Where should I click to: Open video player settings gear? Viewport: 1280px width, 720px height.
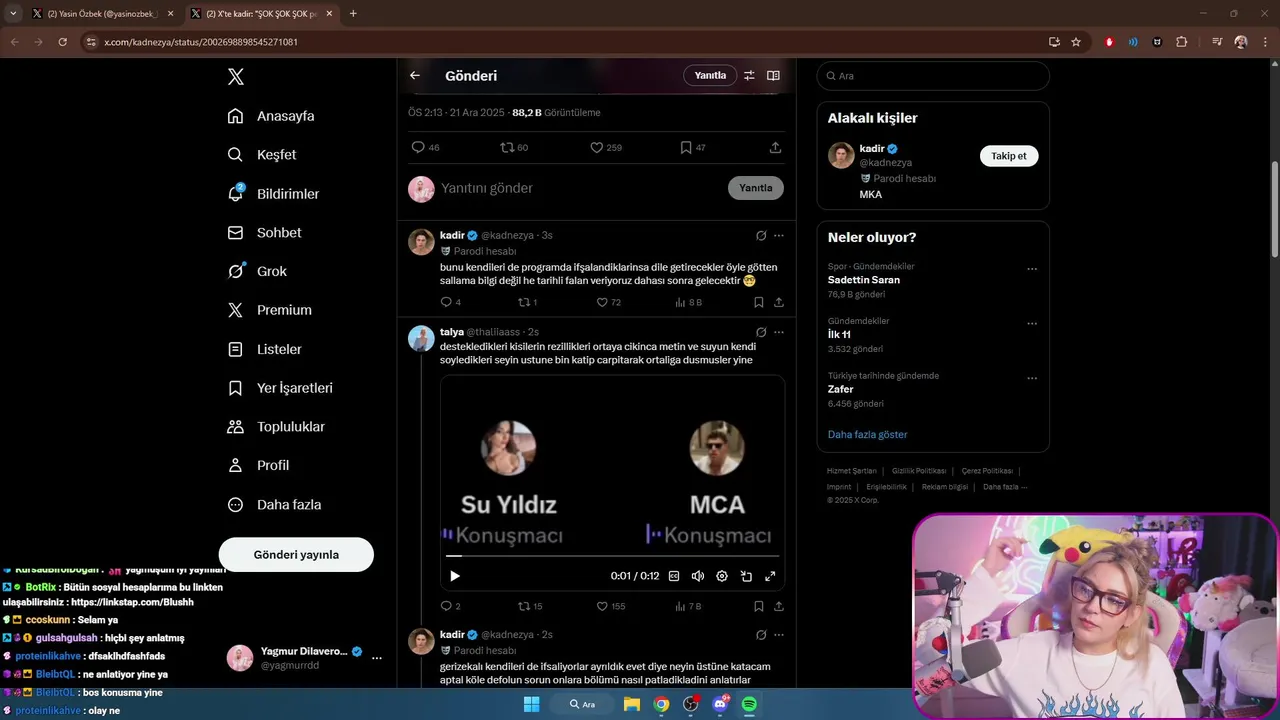722,576
